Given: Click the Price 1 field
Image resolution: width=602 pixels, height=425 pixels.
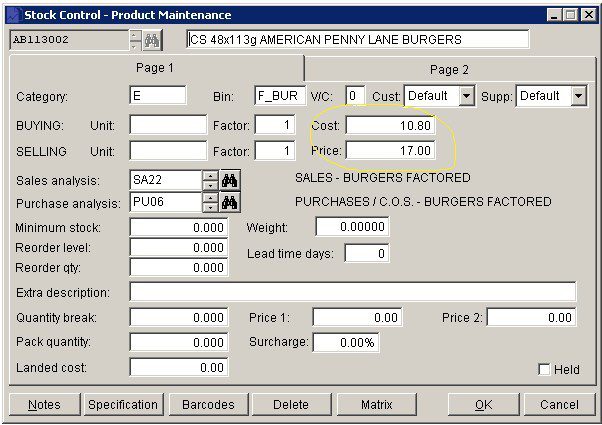Looking at the screenshot, I should [357, 317].
